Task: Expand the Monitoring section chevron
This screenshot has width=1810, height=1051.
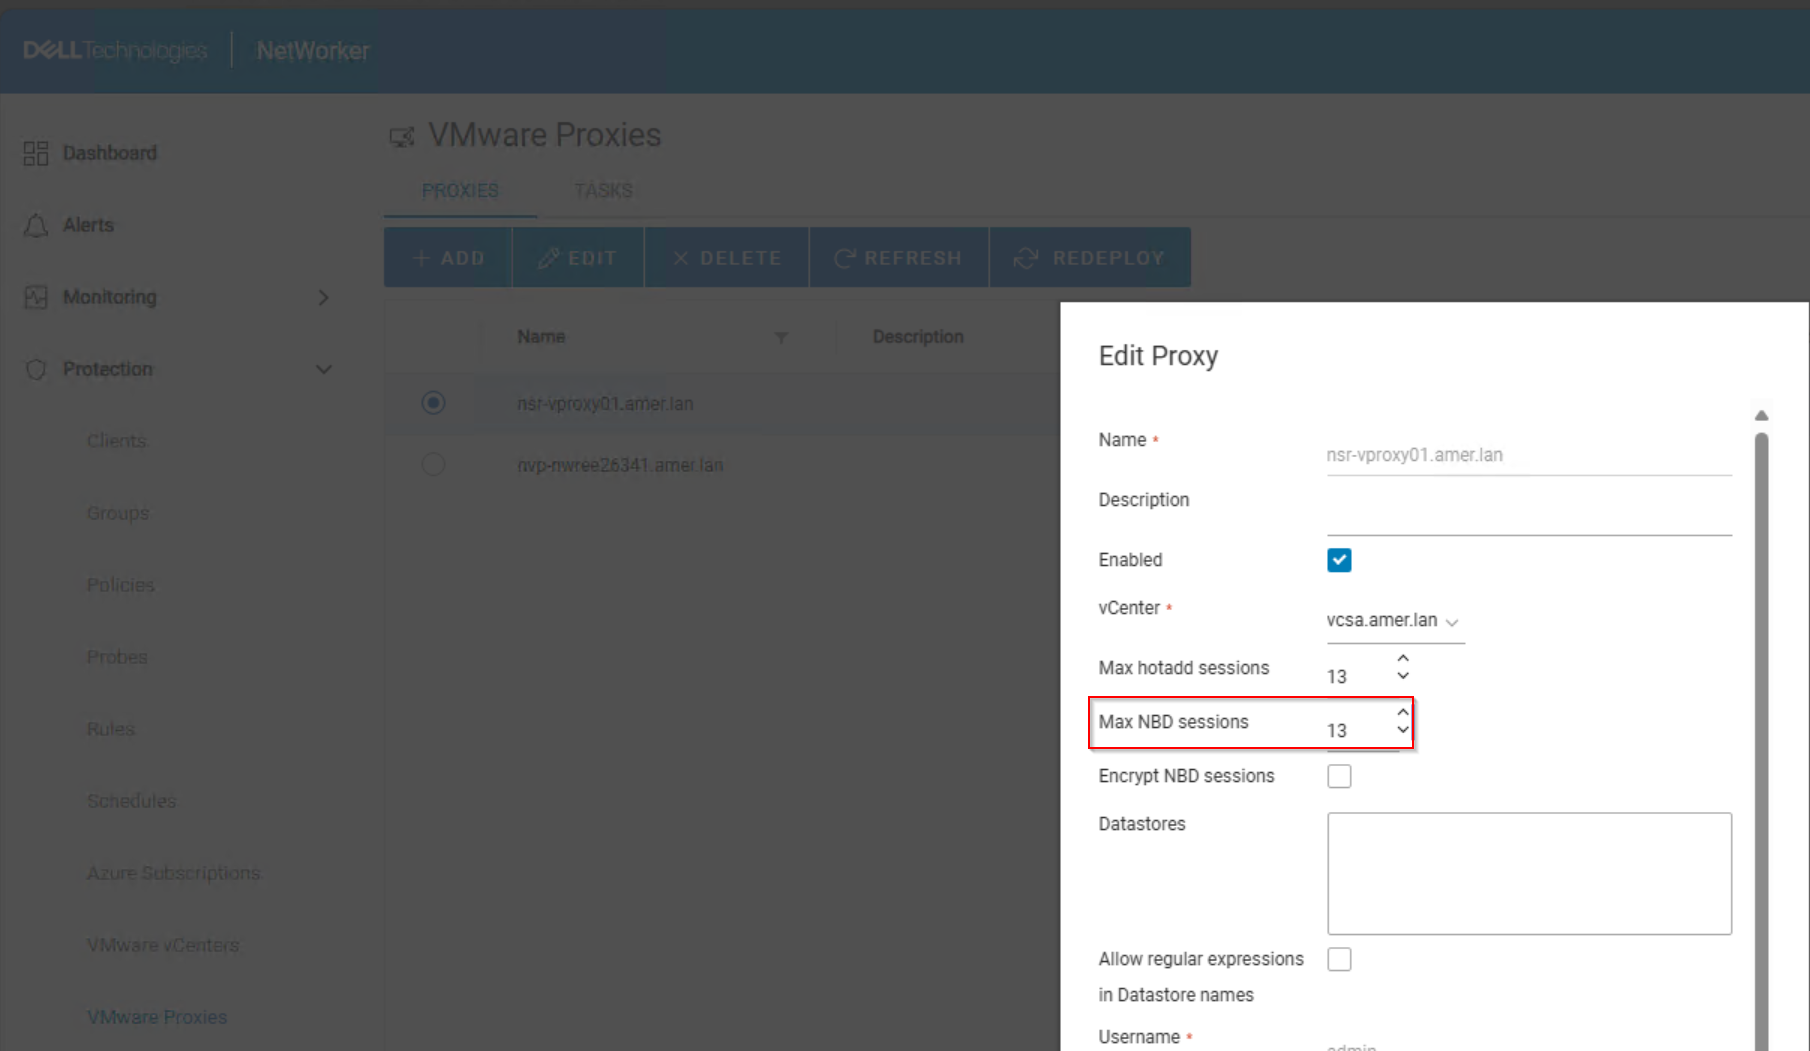Action: 323,297
